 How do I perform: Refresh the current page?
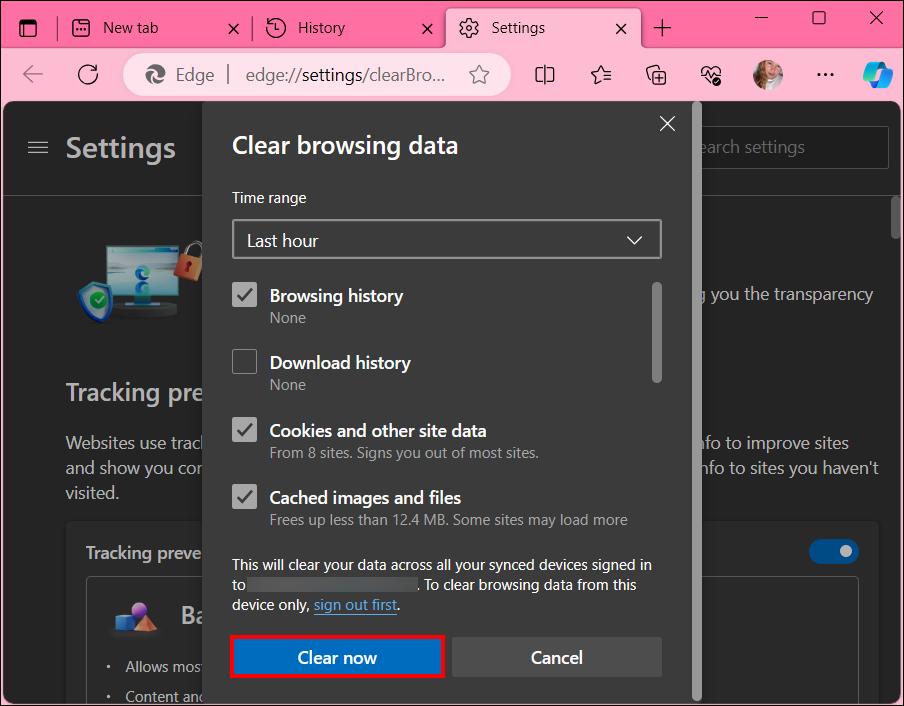[88, 74]
